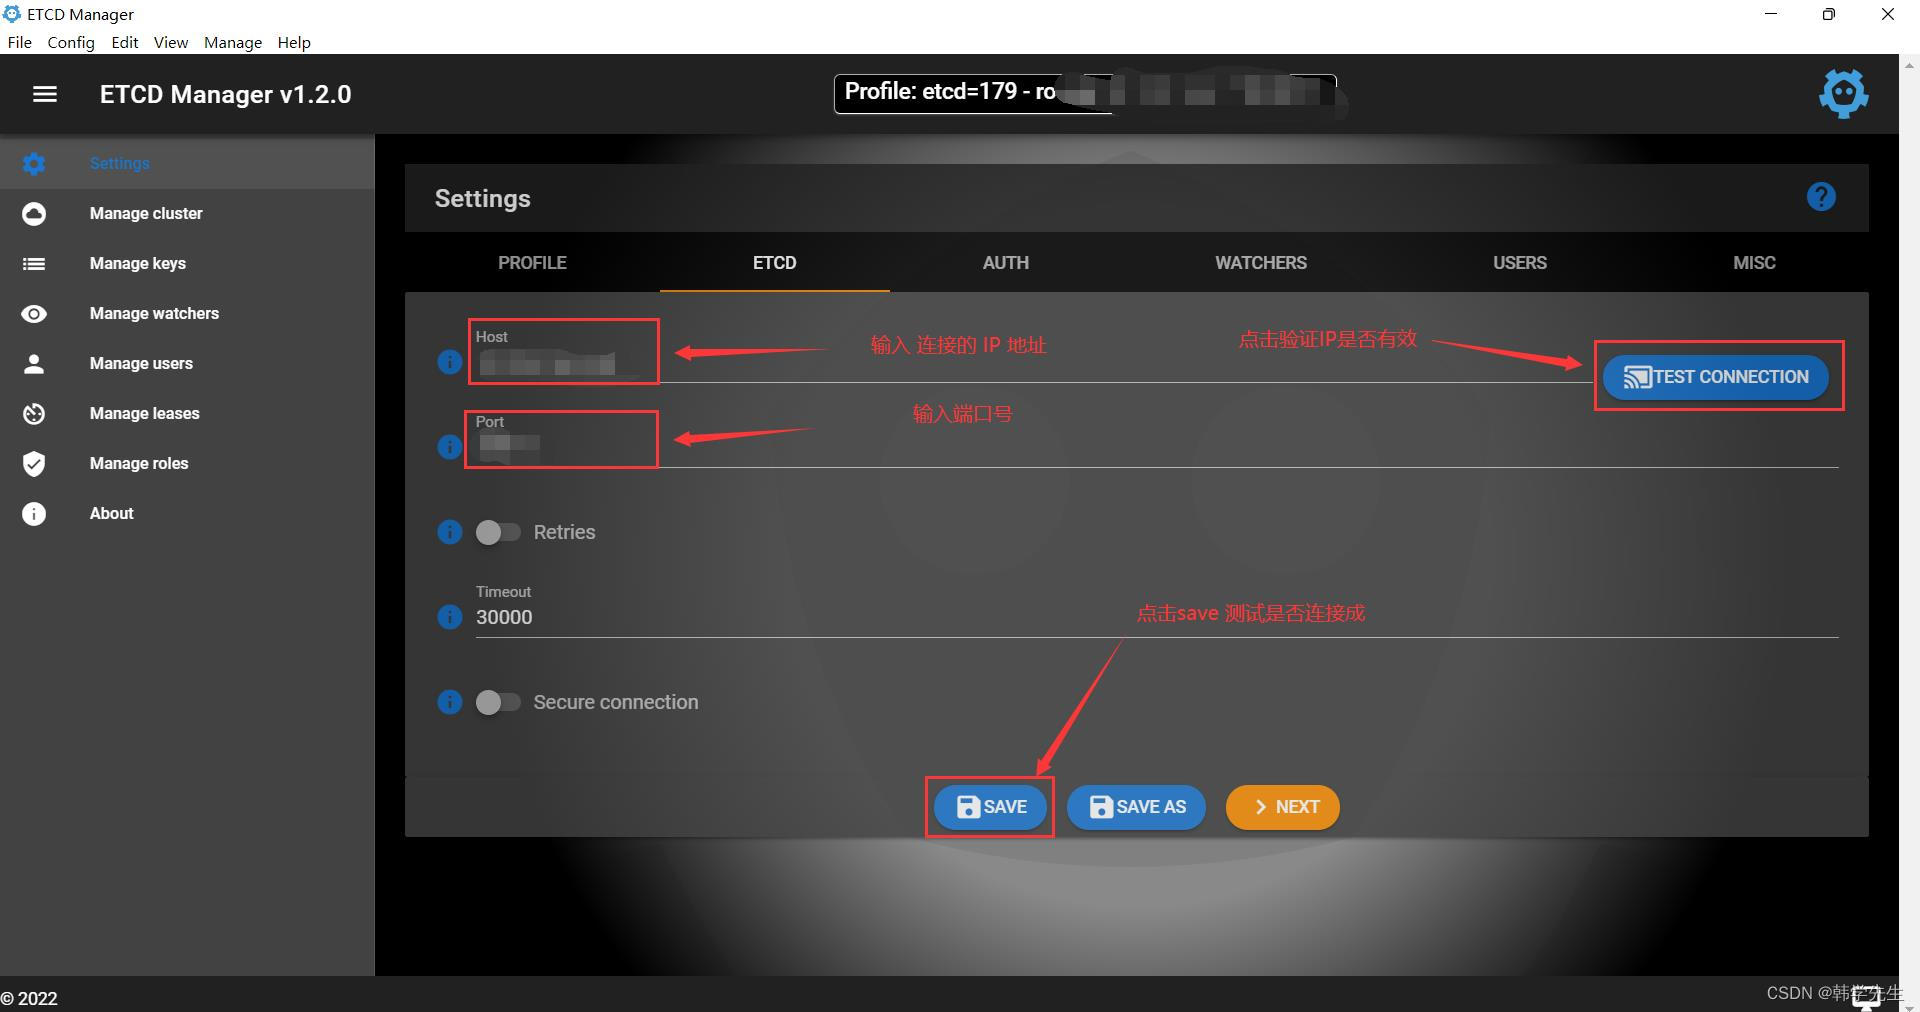Image resolution: width=1920 pixels, height=1012 pixels.
Task: Click the Manage keys list icon
Action: click(x=34, y=263)
